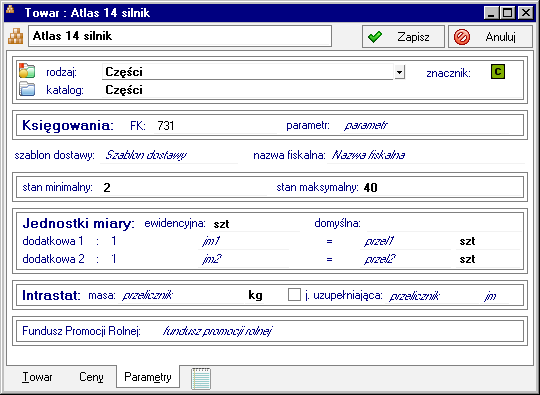The height and width of the screenshot is (395, 540).
Task: Minimize the Towar window
Action: pyautogui.click(x=491, y=13)
